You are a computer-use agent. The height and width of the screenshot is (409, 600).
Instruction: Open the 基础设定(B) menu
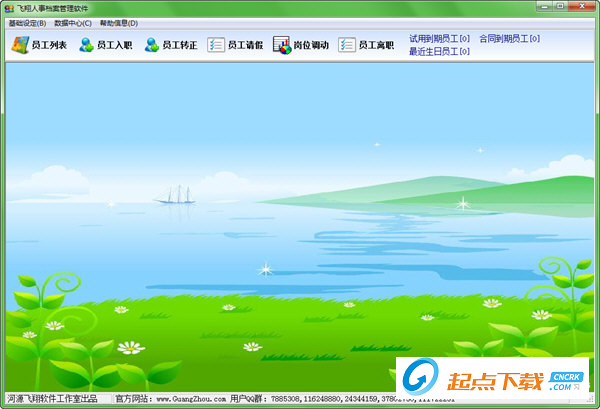click(x=28, y=23)
